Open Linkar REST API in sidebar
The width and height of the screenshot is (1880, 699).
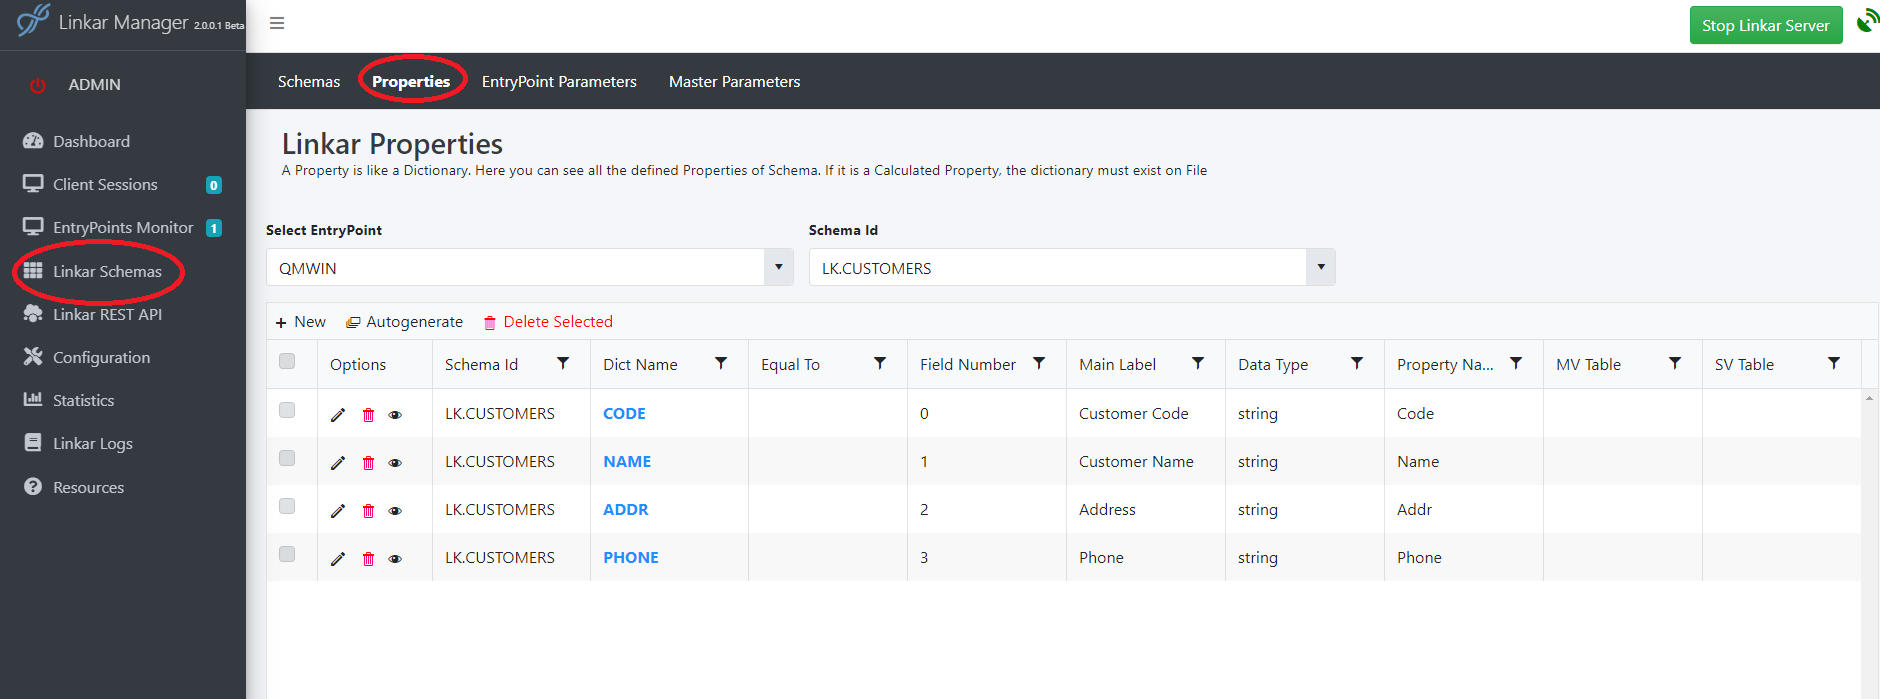(107, 314)
